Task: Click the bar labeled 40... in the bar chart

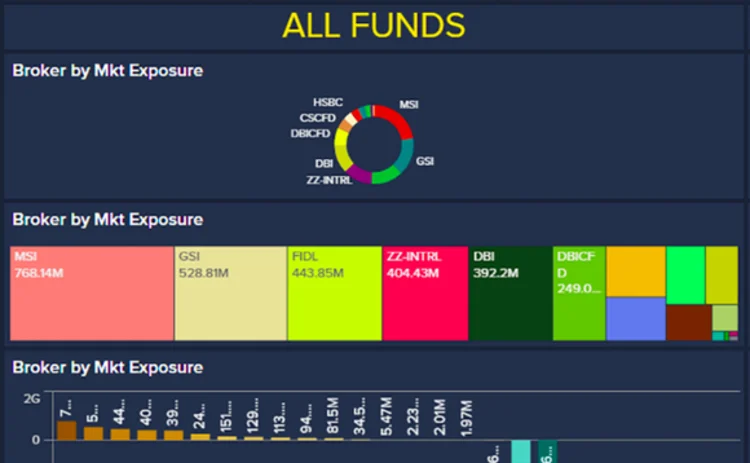Action: click(147, 435)
